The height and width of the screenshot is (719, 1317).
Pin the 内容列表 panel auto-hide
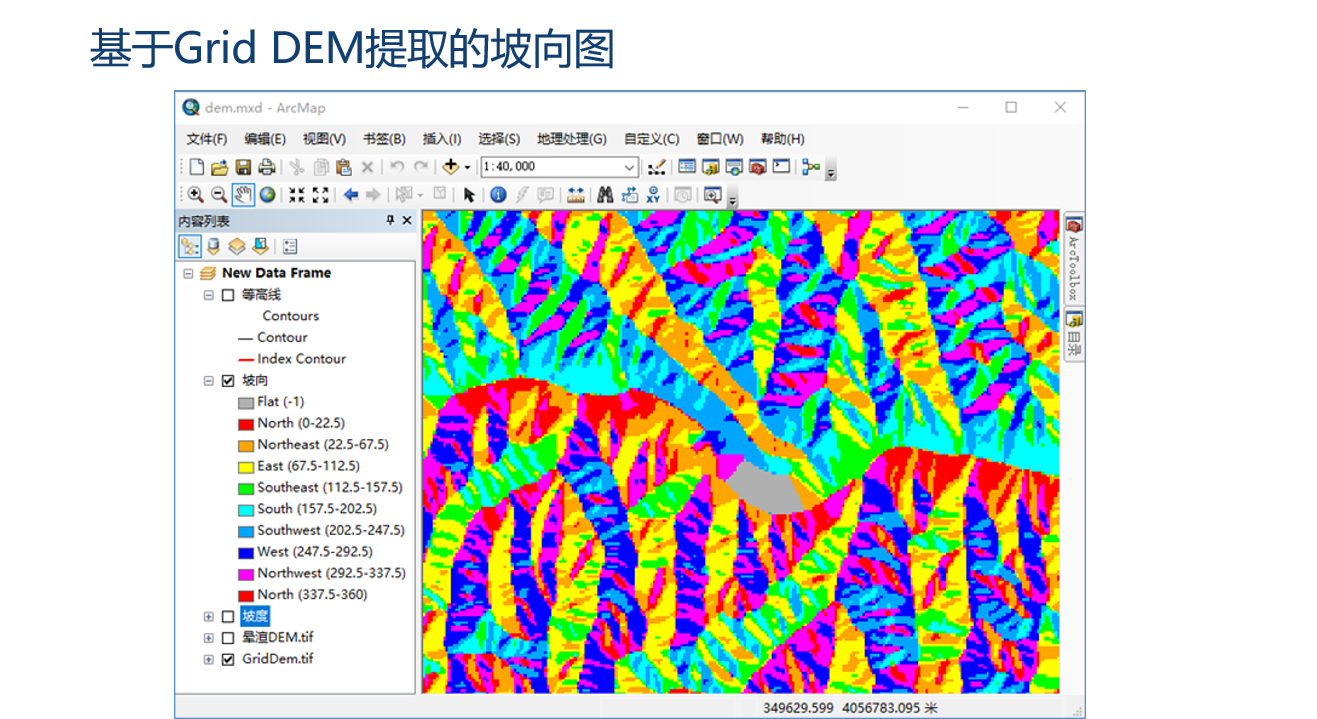click(390, 221)
